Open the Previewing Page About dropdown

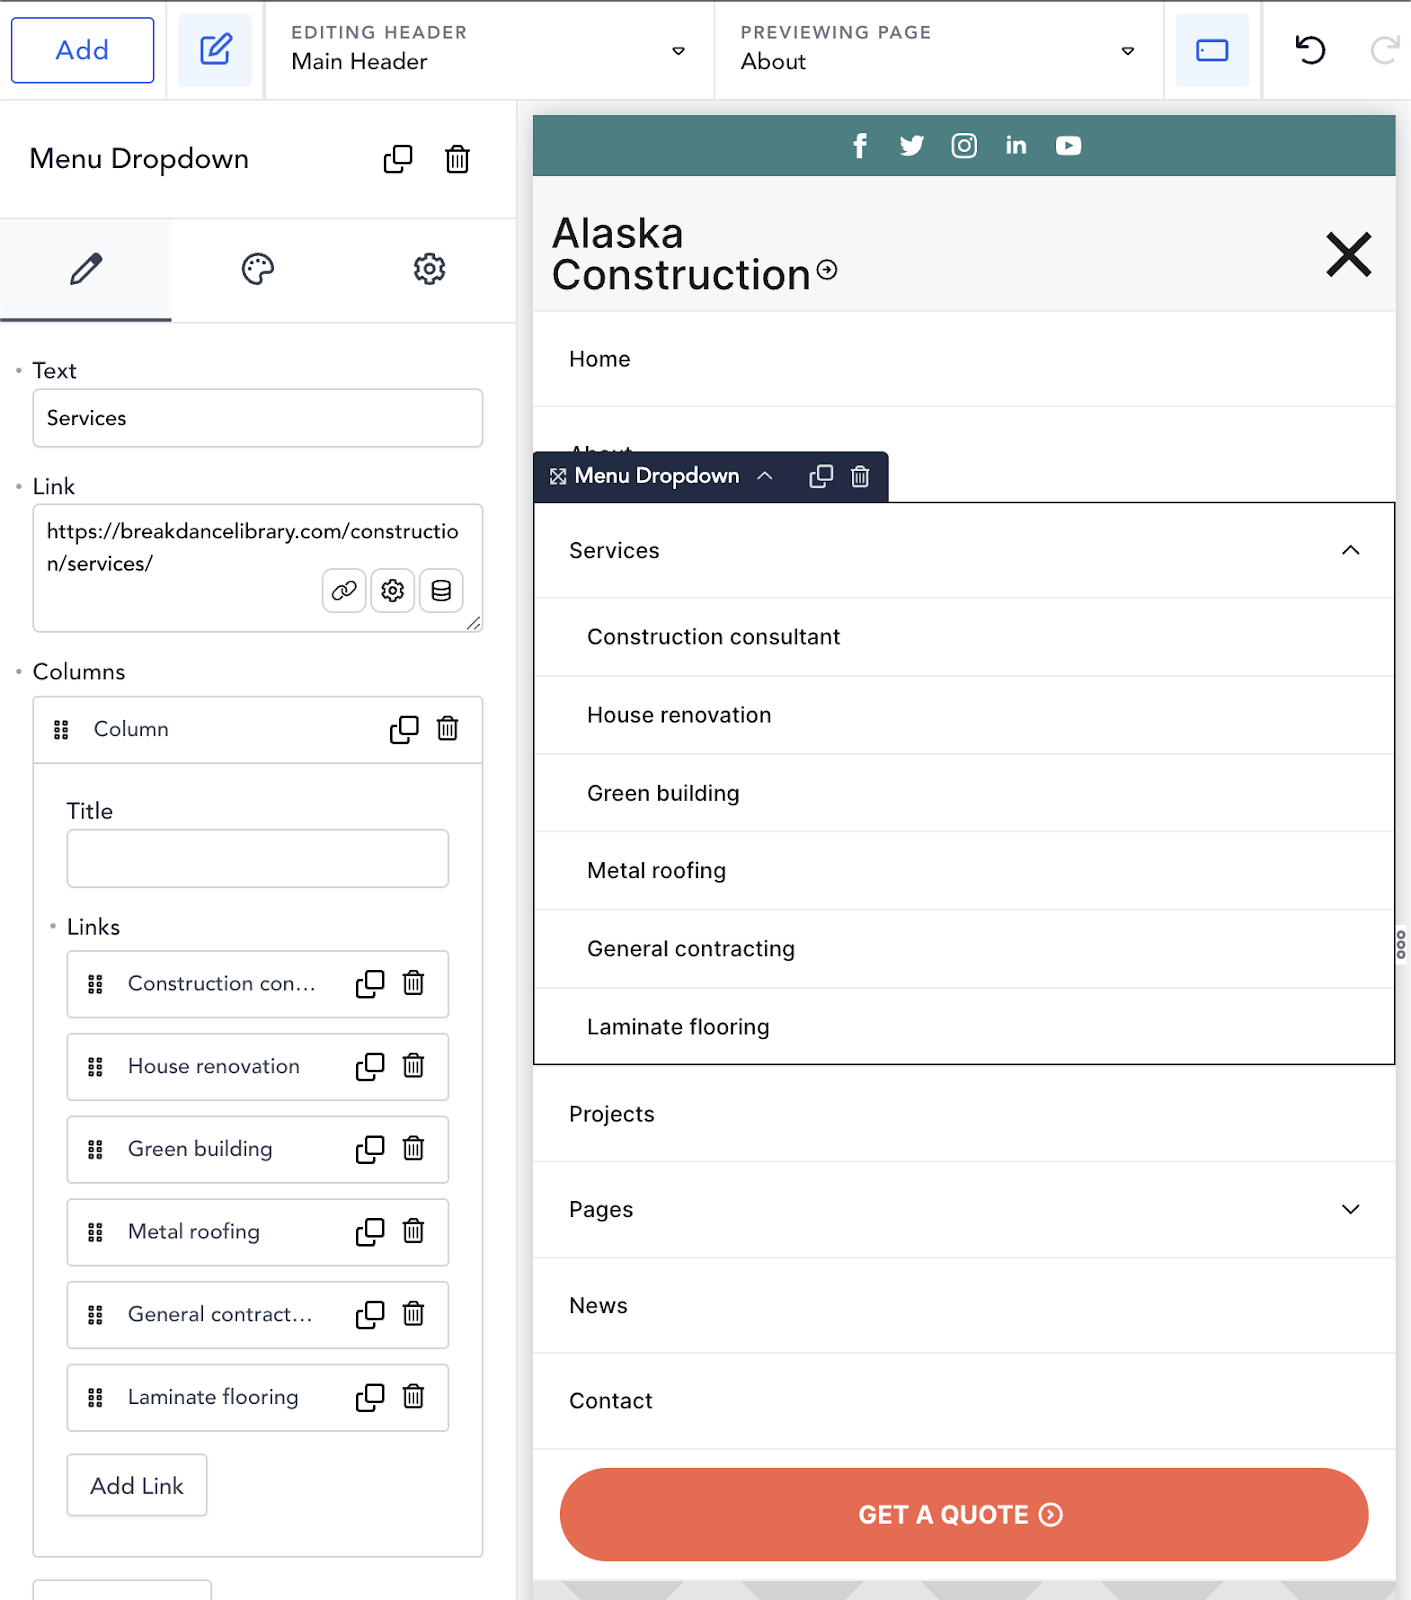[938, 50]
